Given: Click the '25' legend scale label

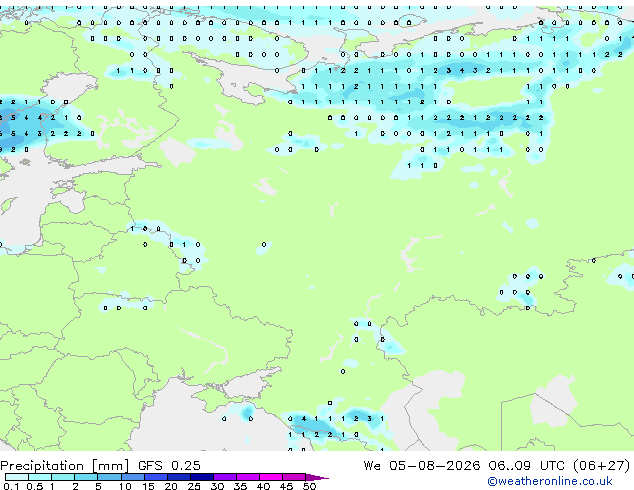Looking at the screenshot, I should tap(194, 486).
